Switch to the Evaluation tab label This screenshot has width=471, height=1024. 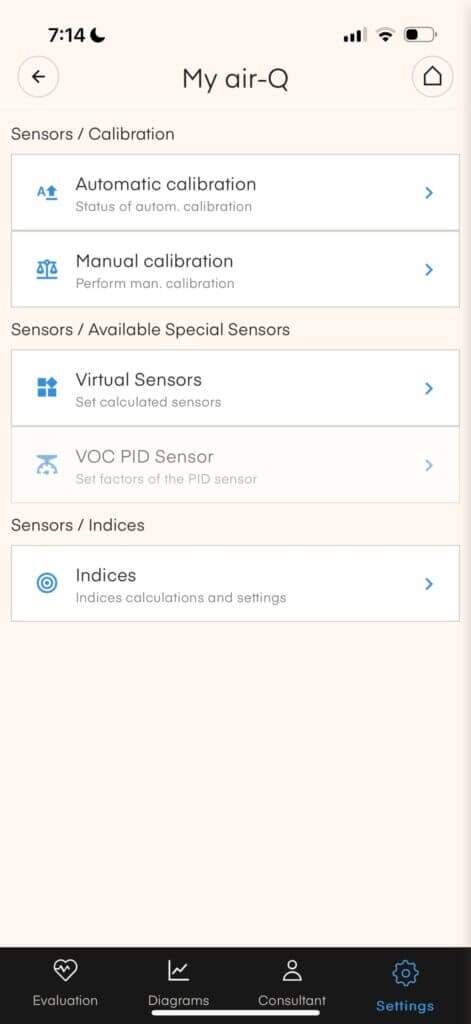point(65,1000)
